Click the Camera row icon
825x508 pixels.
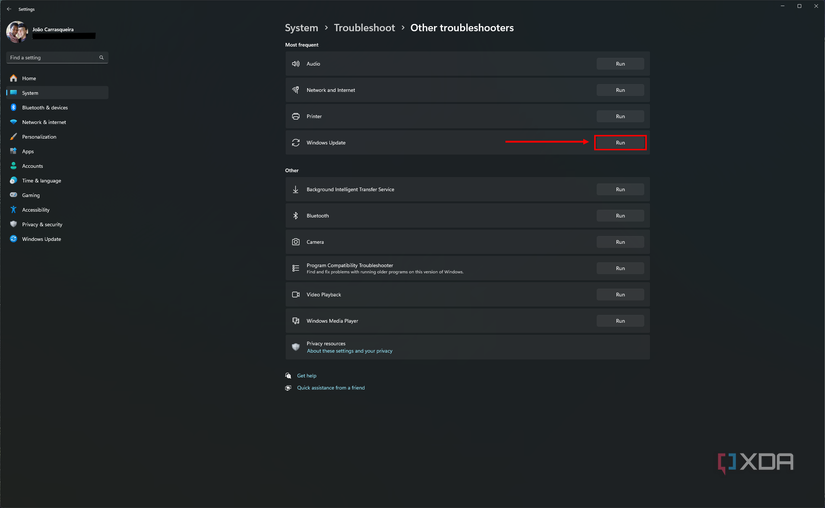pos(296,242)
